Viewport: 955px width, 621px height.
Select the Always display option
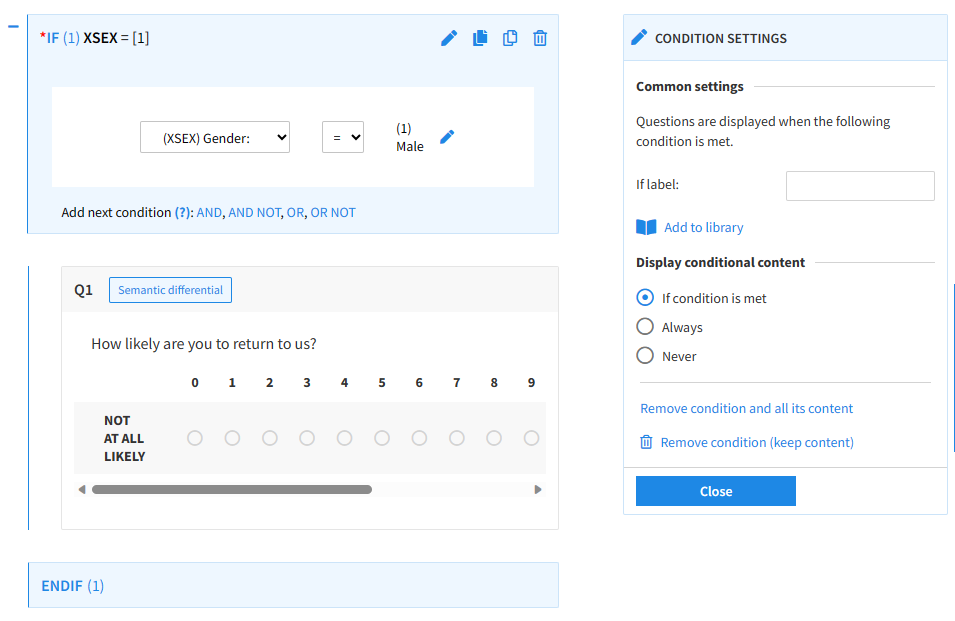click(x=645, y=327)
